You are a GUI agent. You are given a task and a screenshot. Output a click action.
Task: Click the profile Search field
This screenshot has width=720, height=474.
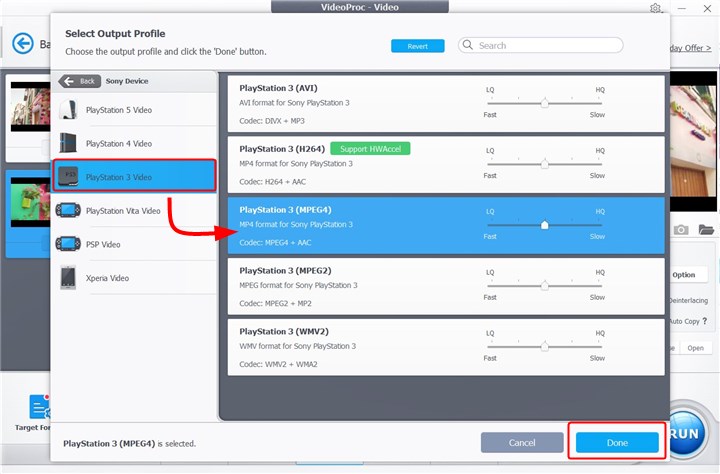coord(540,45)
